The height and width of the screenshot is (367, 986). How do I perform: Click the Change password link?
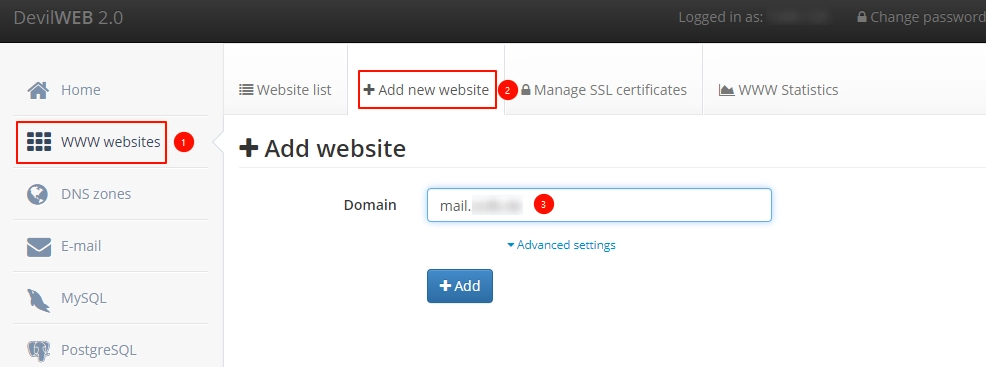click(921, 17)
